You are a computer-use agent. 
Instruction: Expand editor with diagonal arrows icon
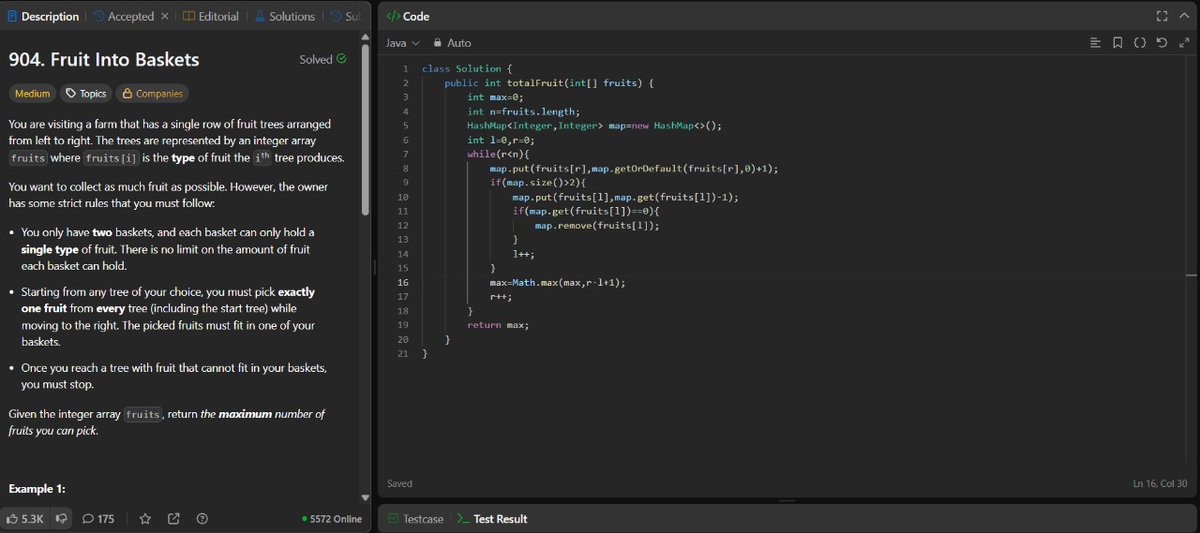[1183, 43]
